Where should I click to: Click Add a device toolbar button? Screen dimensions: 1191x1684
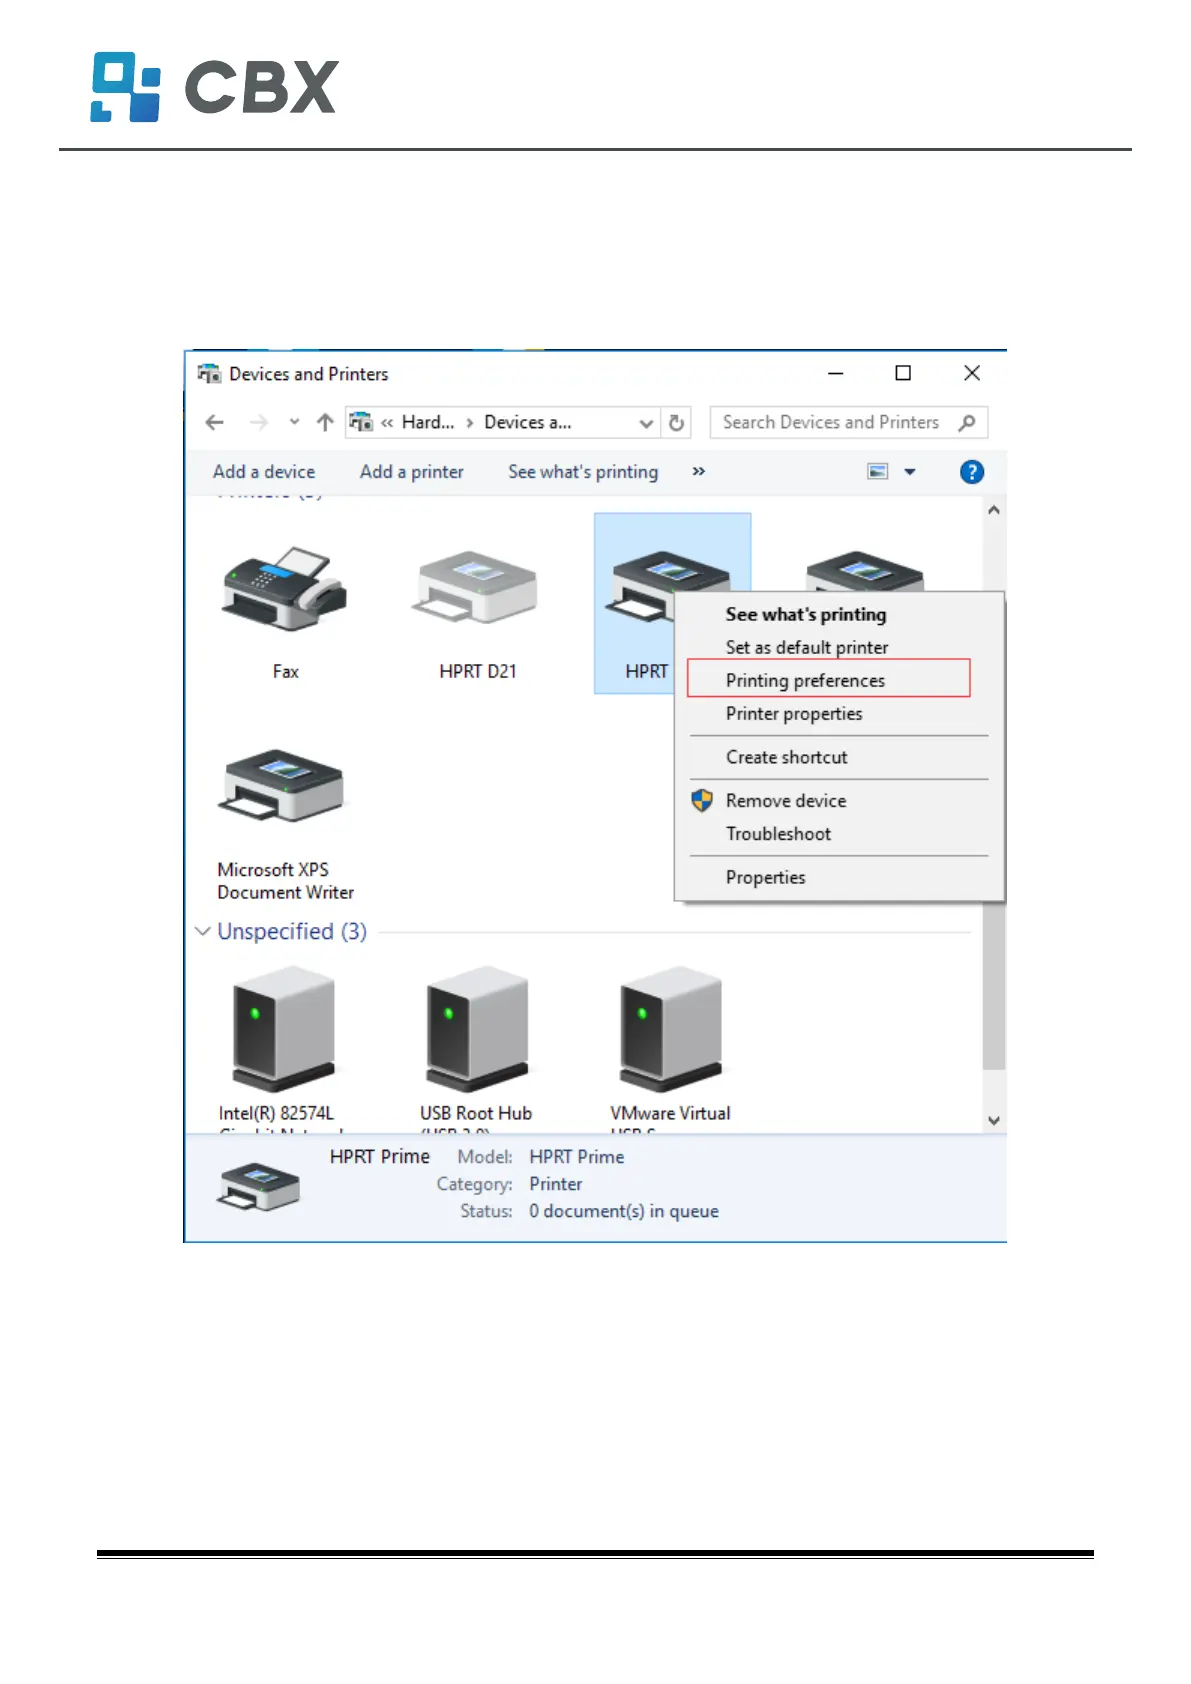pos(264,472)
